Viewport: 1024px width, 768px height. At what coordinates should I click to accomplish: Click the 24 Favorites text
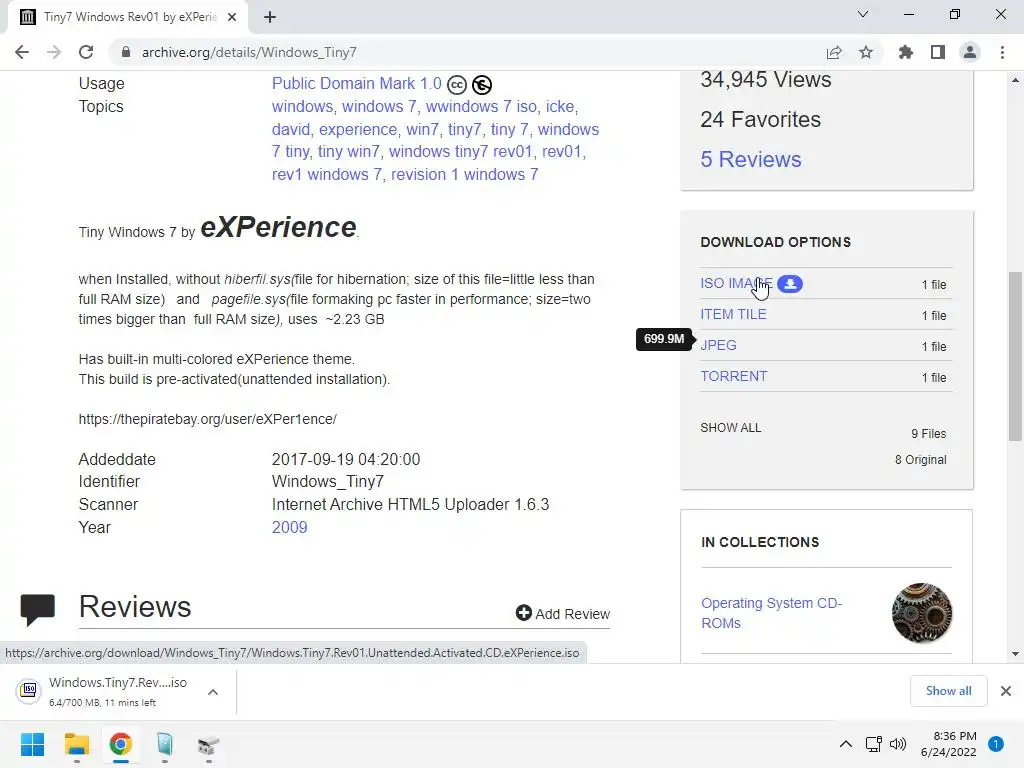[x=760, y=120]
